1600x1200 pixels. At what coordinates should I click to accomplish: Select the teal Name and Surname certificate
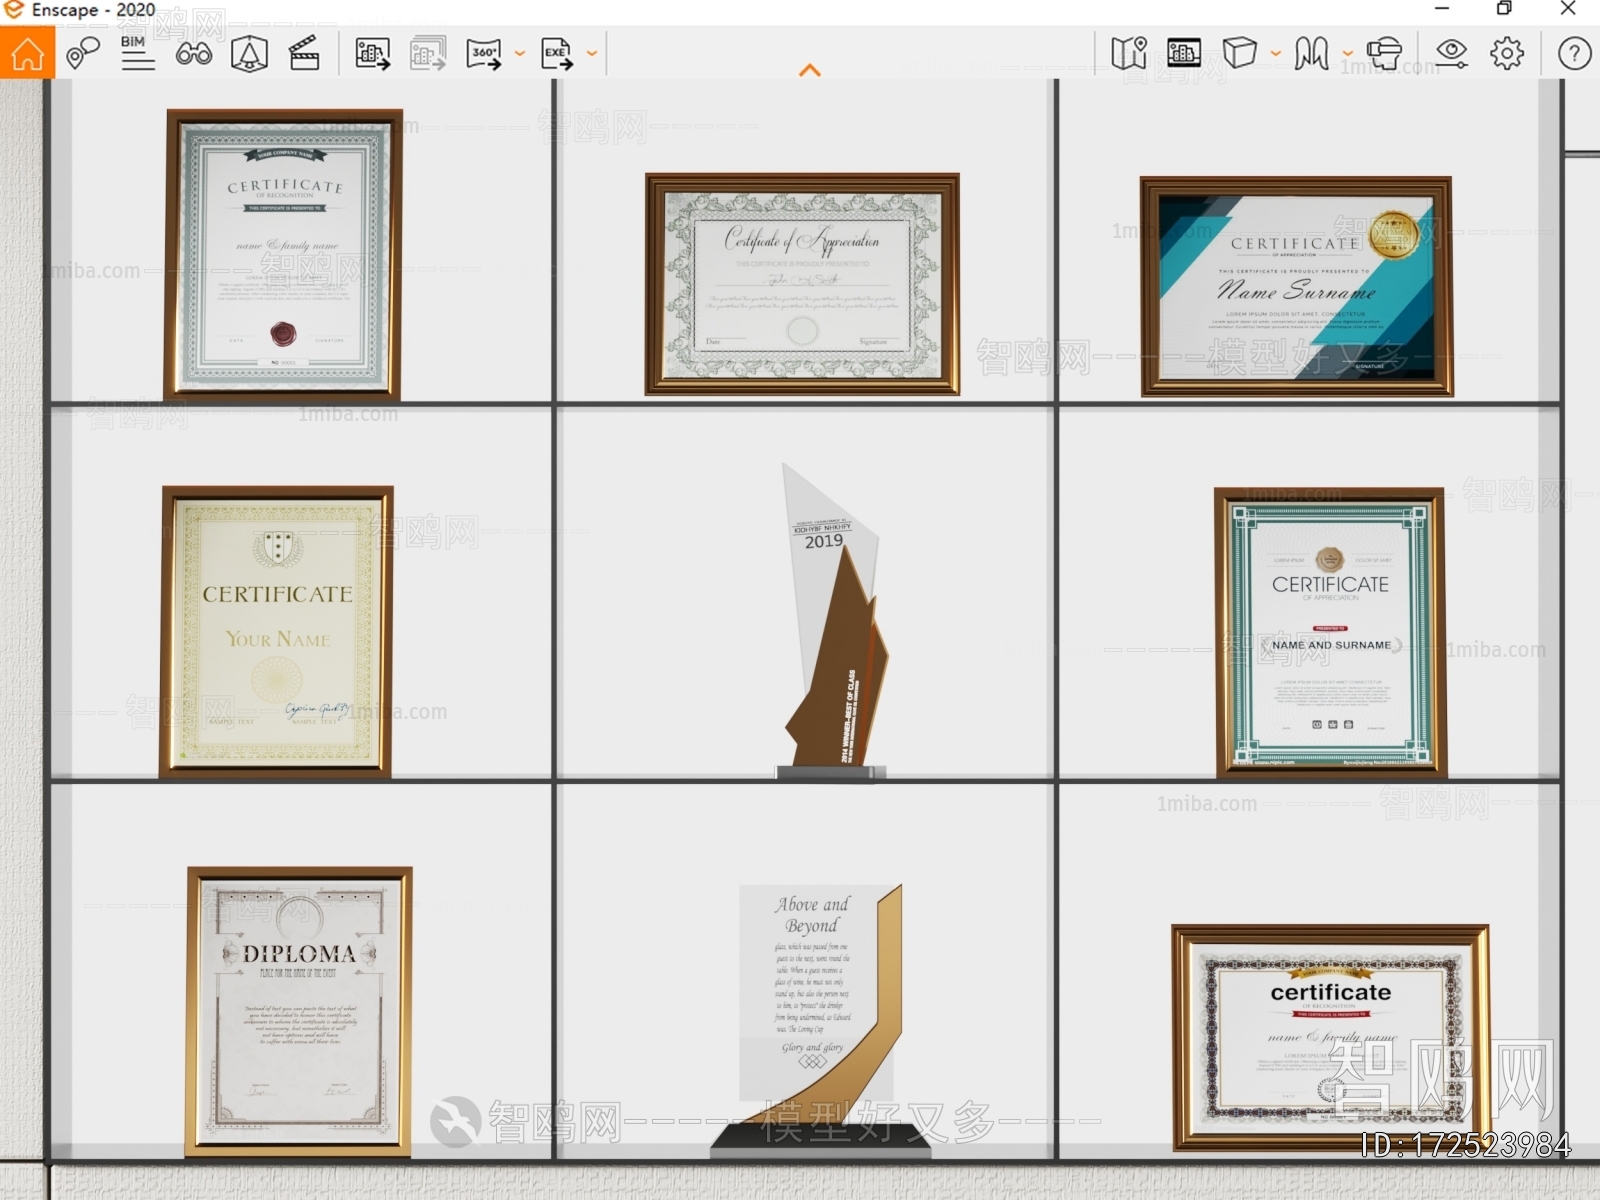1330,632
